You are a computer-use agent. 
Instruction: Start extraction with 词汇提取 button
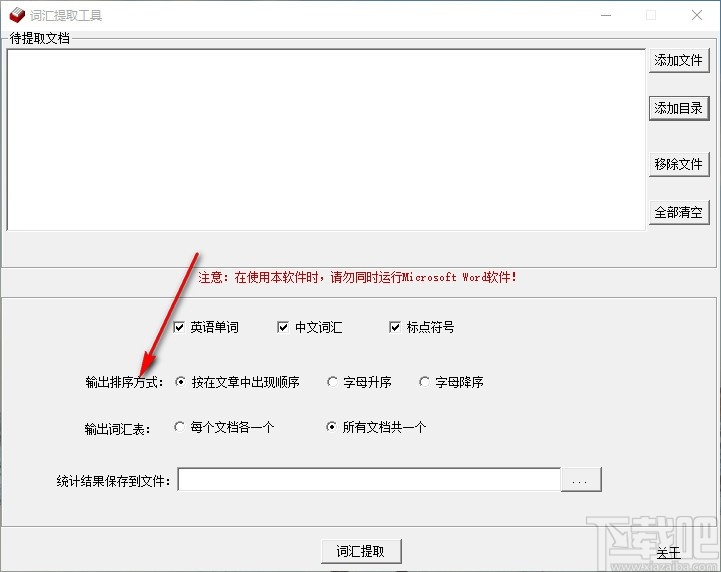click(361, 551)
